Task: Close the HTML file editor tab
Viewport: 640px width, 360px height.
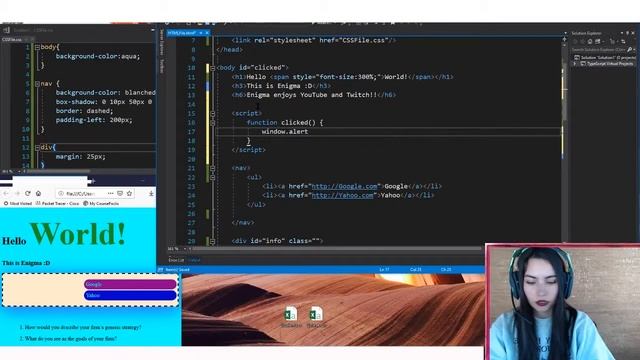Action: pyautogui.click(x=207, y=33)
